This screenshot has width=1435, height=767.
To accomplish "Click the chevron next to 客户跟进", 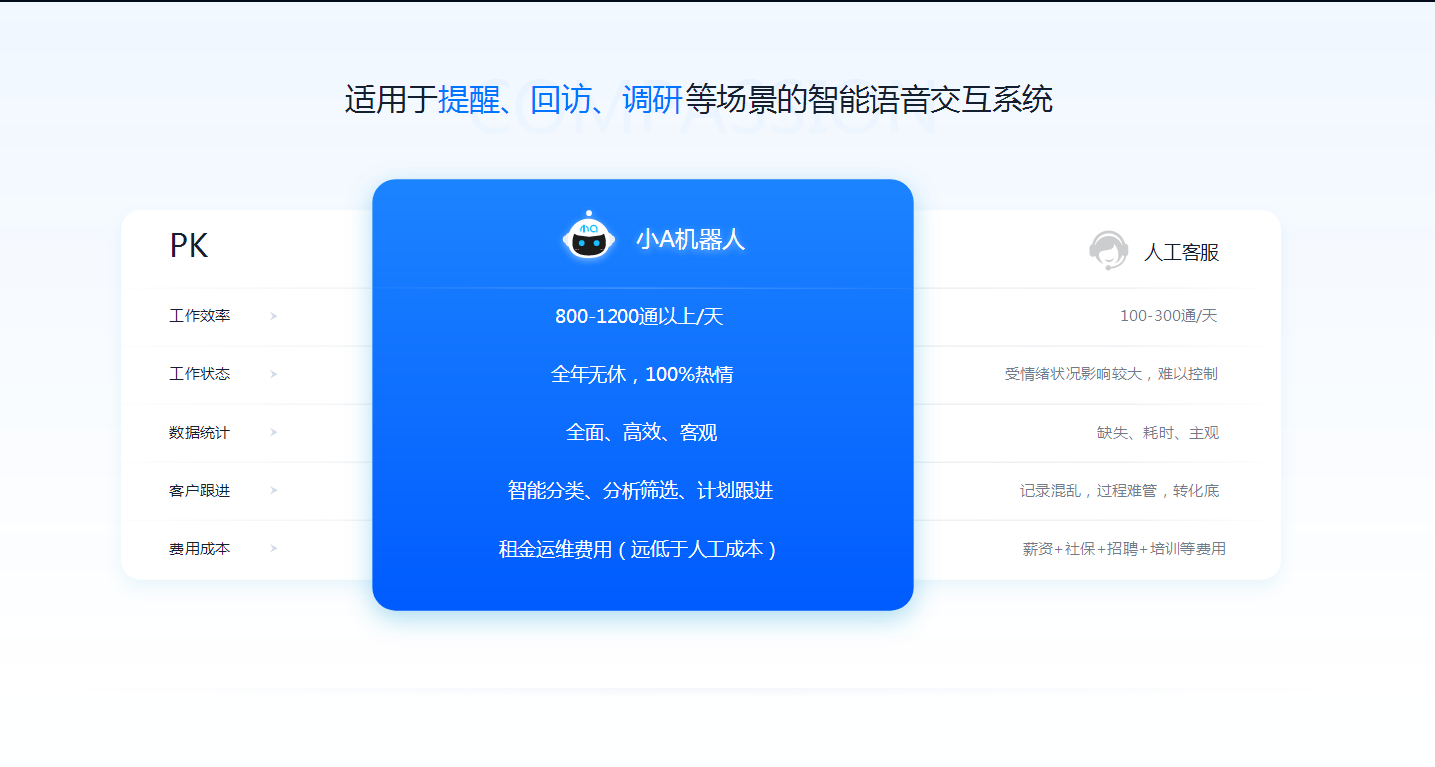I will (x=274, y=490).
